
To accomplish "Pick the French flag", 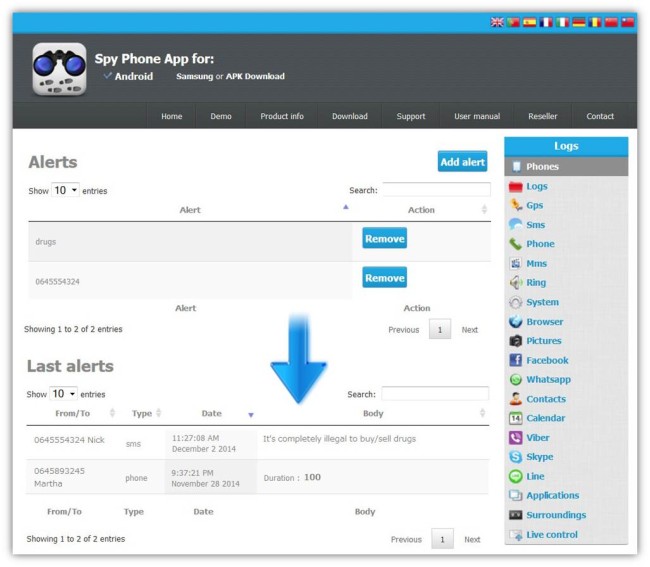I will coord(546,22).
